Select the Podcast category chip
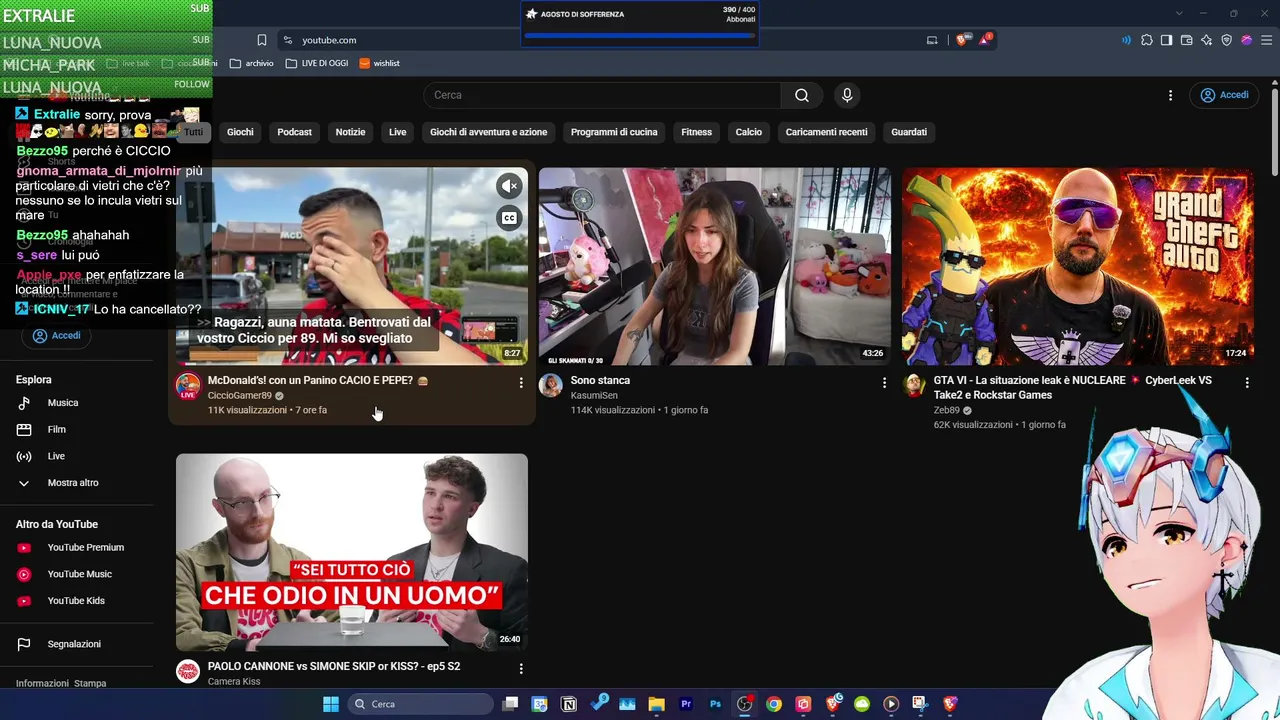This screenshot has width=1280, height=720. (294, 132)
